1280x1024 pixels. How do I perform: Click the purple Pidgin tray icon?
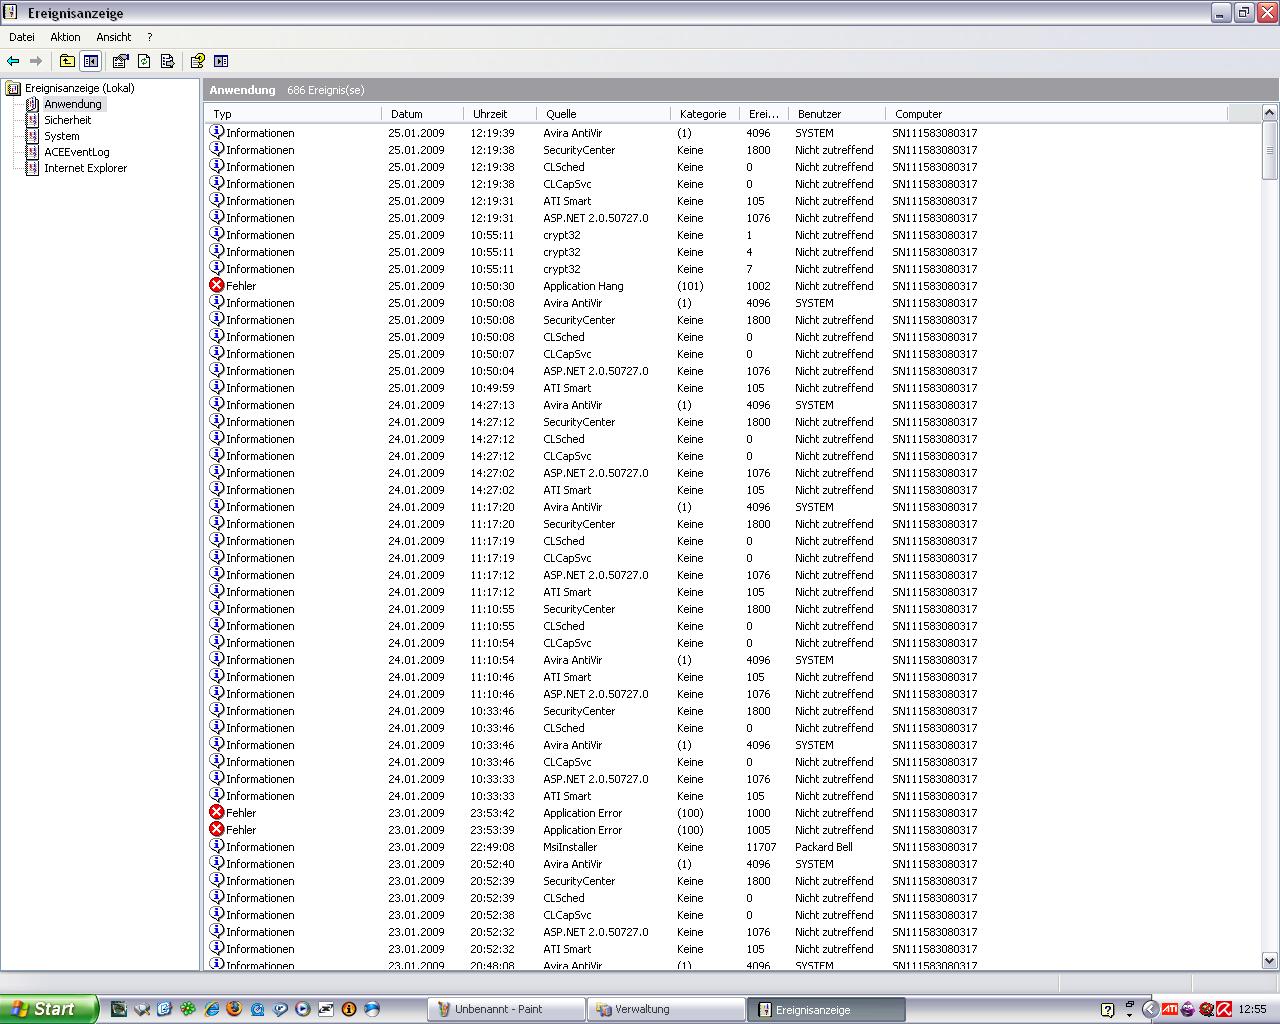click(x=1187, y=1009)
